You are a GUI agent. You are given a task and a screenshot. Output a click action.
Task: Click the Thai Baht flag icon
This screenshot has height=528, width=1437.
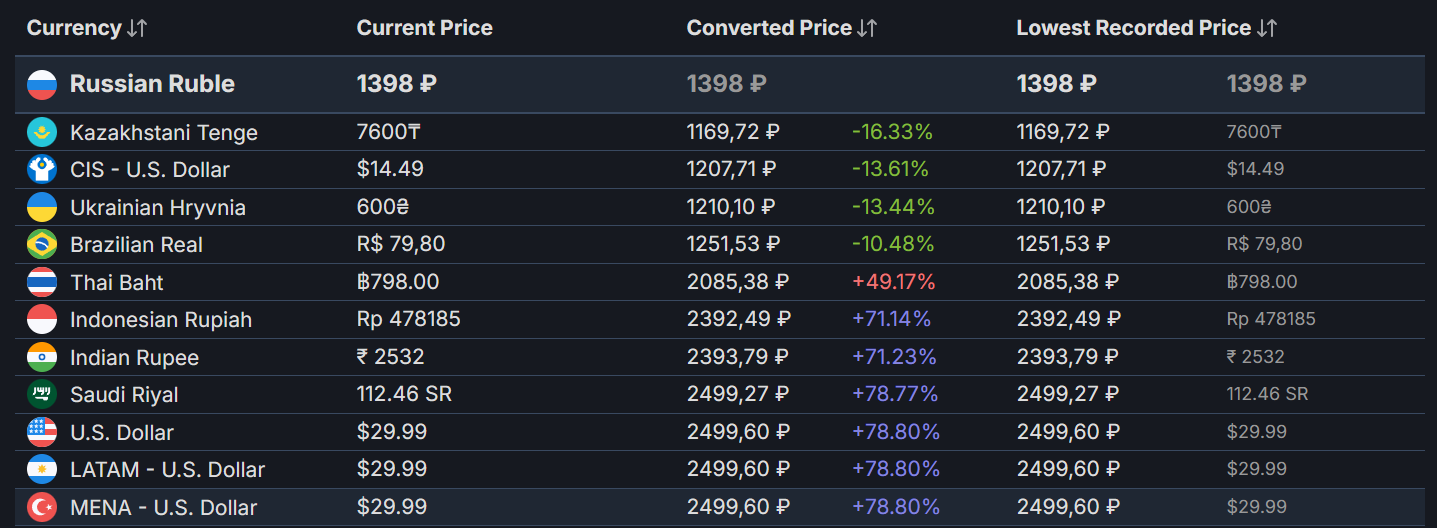tap(42, 282)
